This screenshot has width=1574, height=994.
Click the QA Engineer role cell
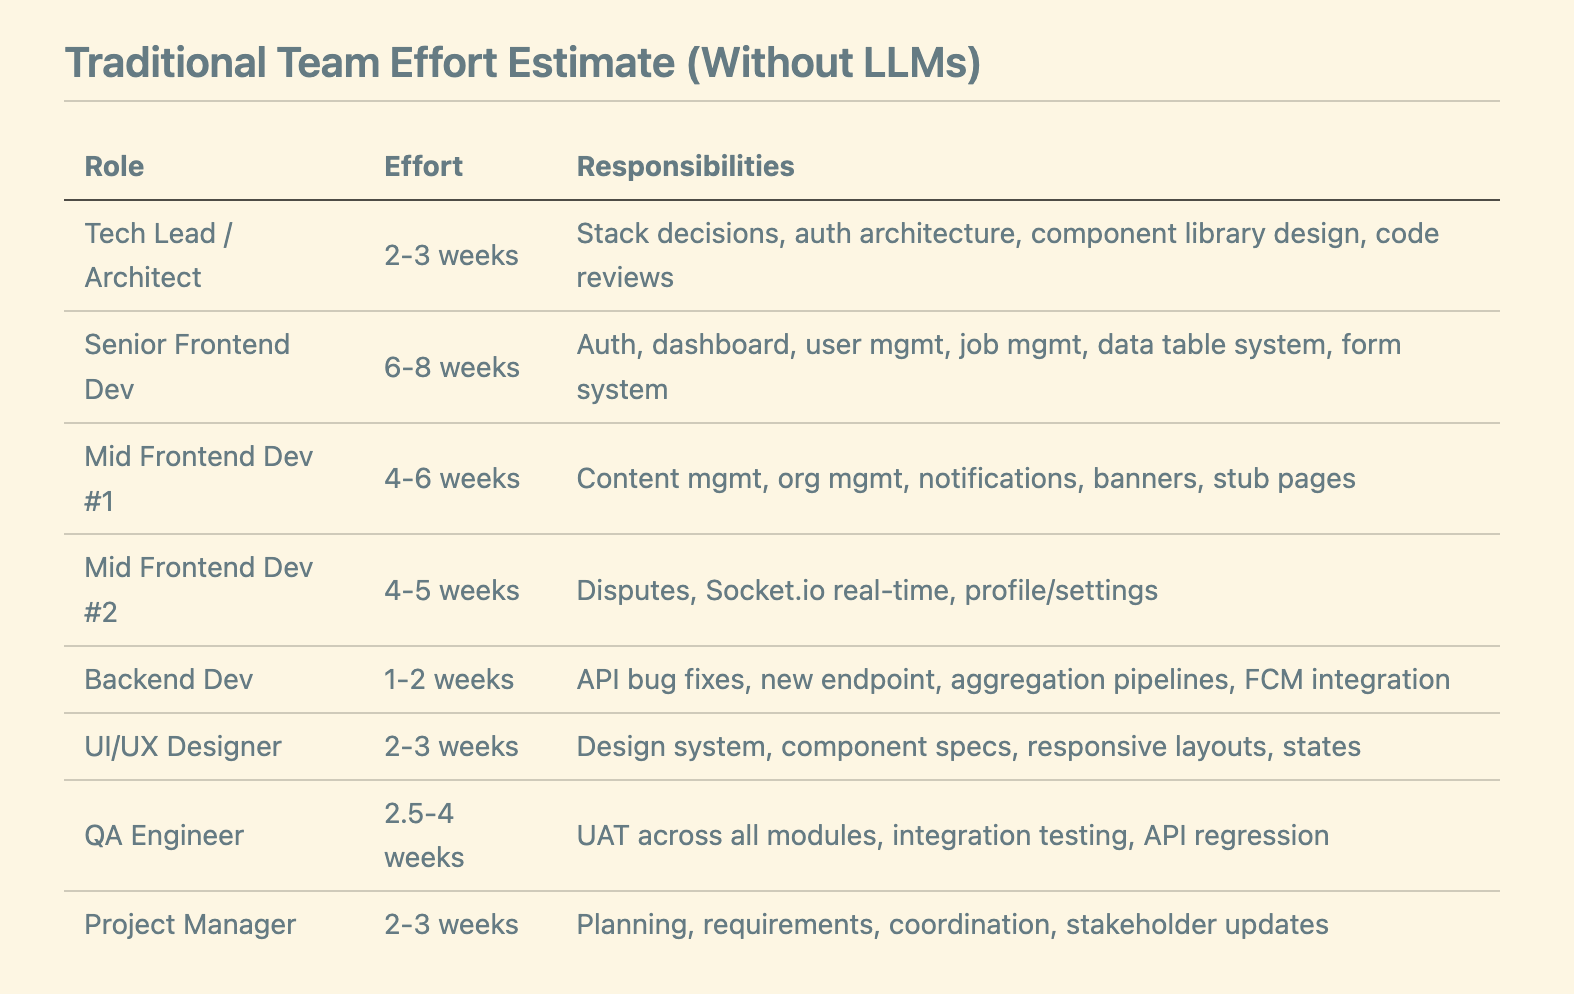[164, 836]
